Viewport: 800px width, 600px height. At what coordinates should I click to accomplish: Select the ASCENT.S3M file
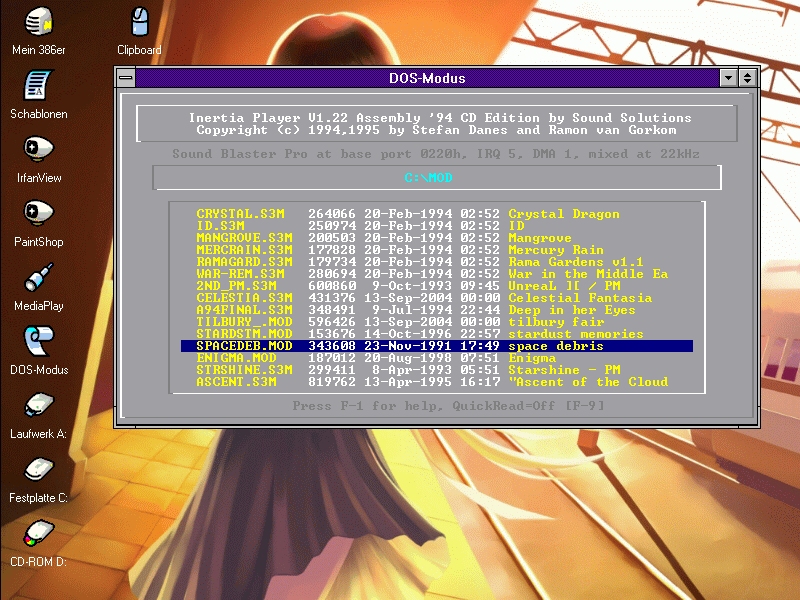(437, 382)
